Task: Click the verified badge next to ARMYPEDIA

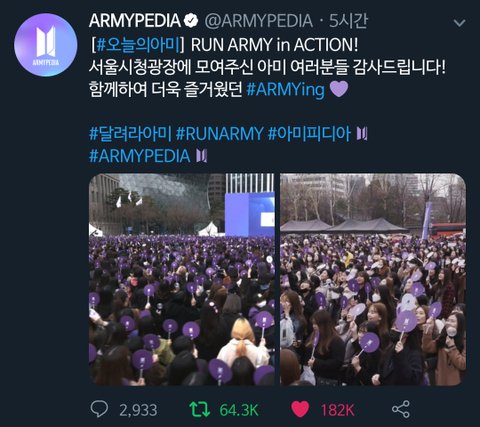Action: pos(191,21)
